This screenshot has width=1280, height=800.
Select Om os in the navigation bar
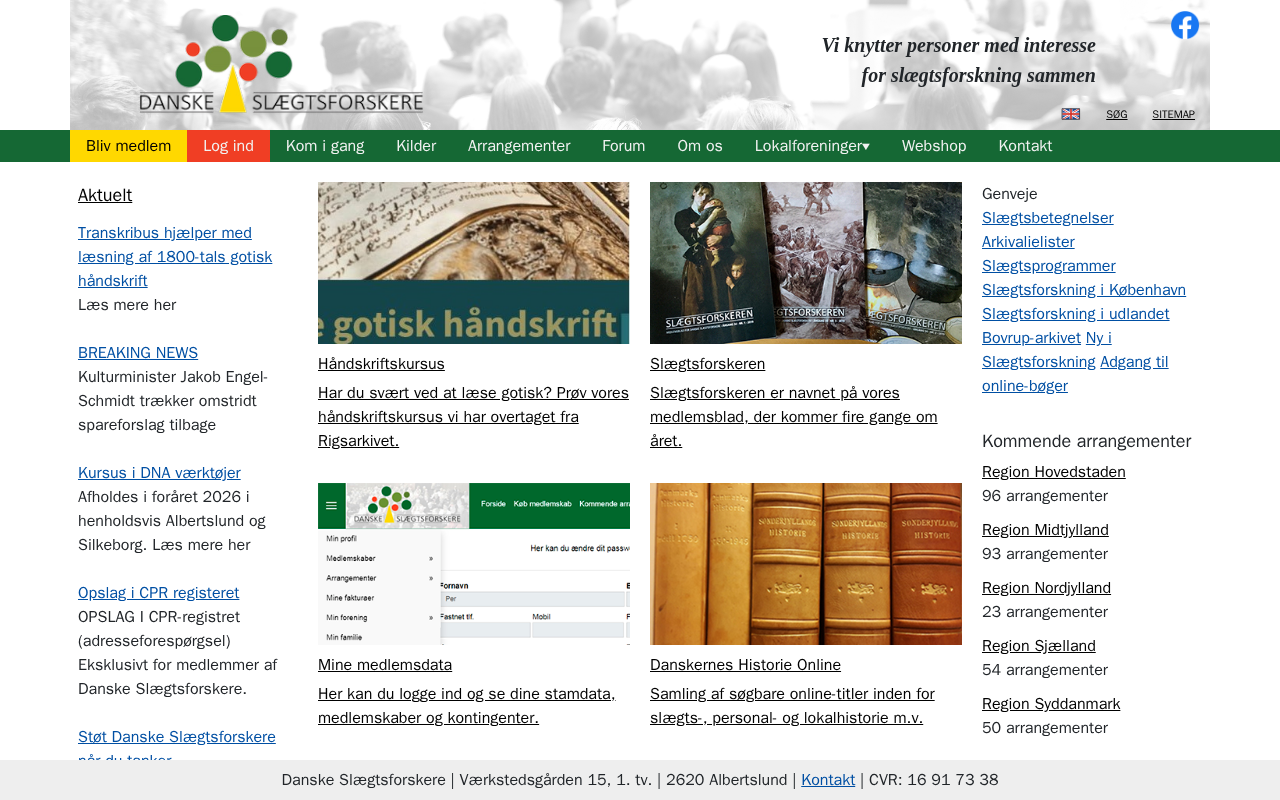[x=700, y=146]
